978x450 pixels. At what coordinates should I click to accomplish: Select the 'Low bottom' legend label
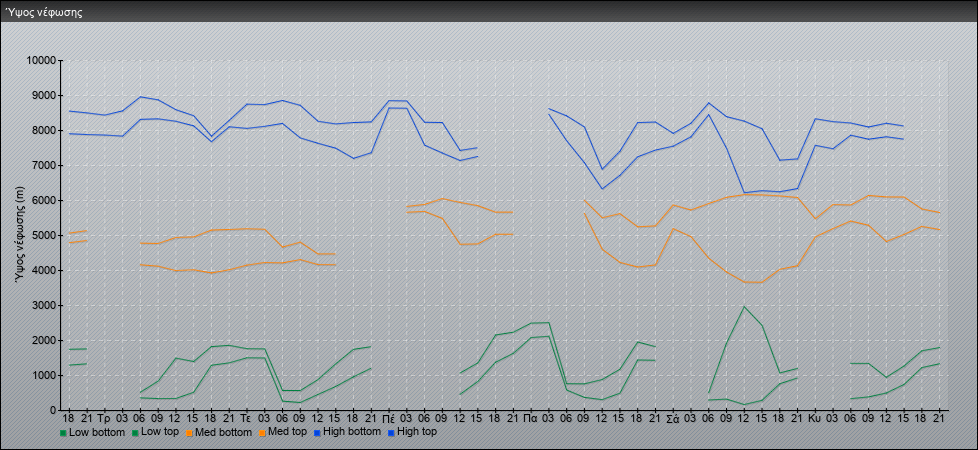point(97,432)
